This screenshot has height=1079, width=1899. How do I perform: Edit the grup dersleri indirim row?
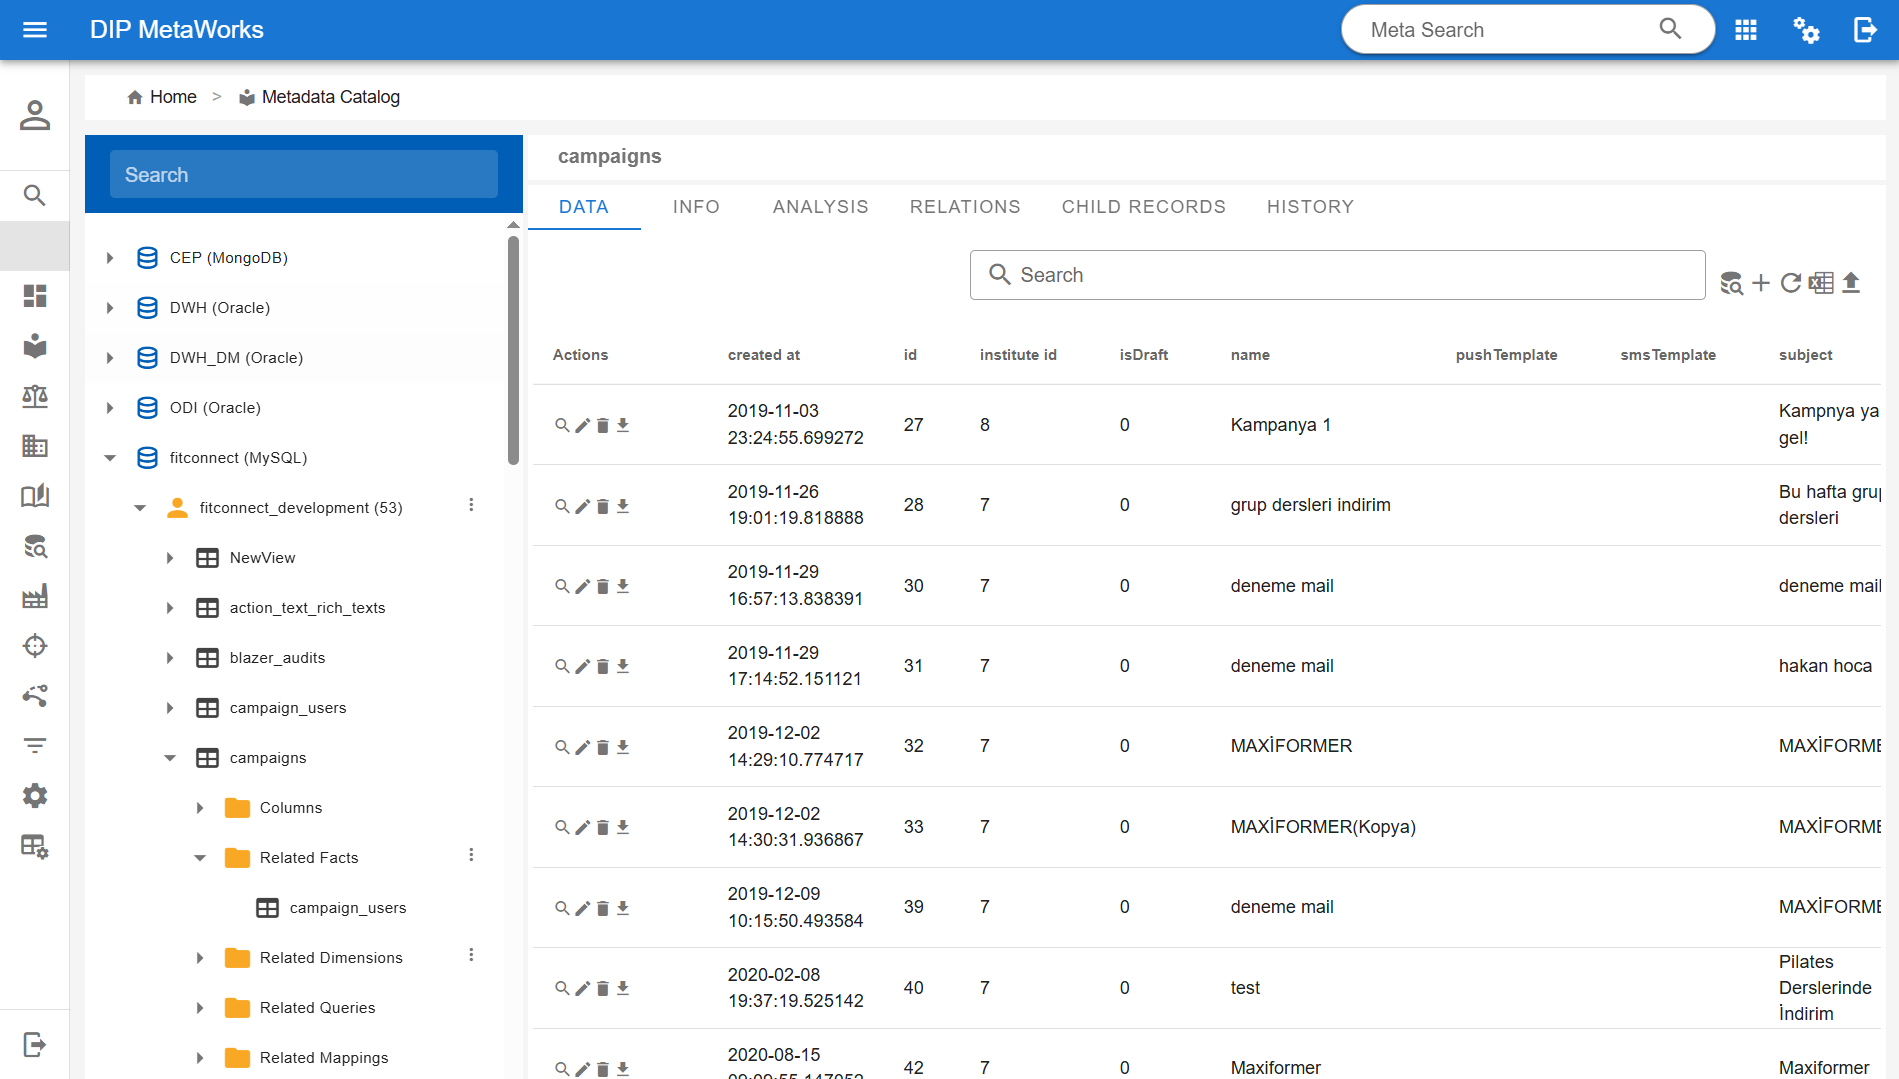pos(583,506)
